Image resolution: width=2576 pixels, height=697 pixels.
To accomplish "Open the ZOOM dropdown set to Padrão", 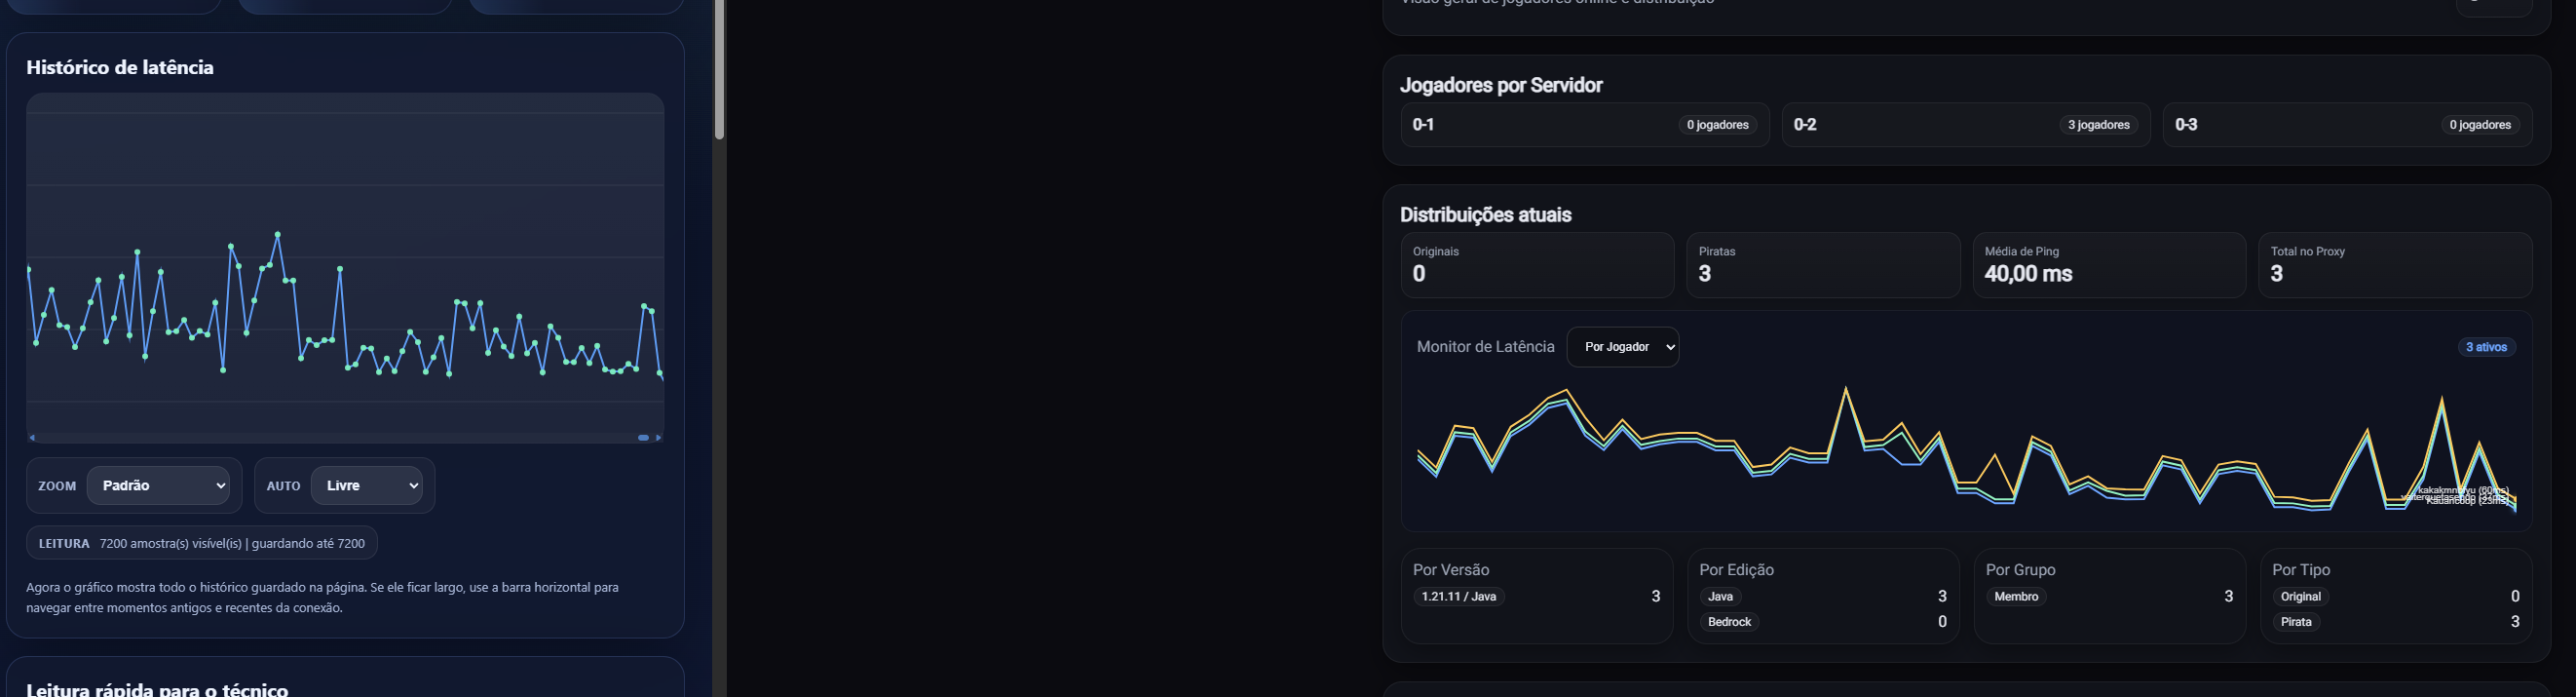I will point(159,486).
